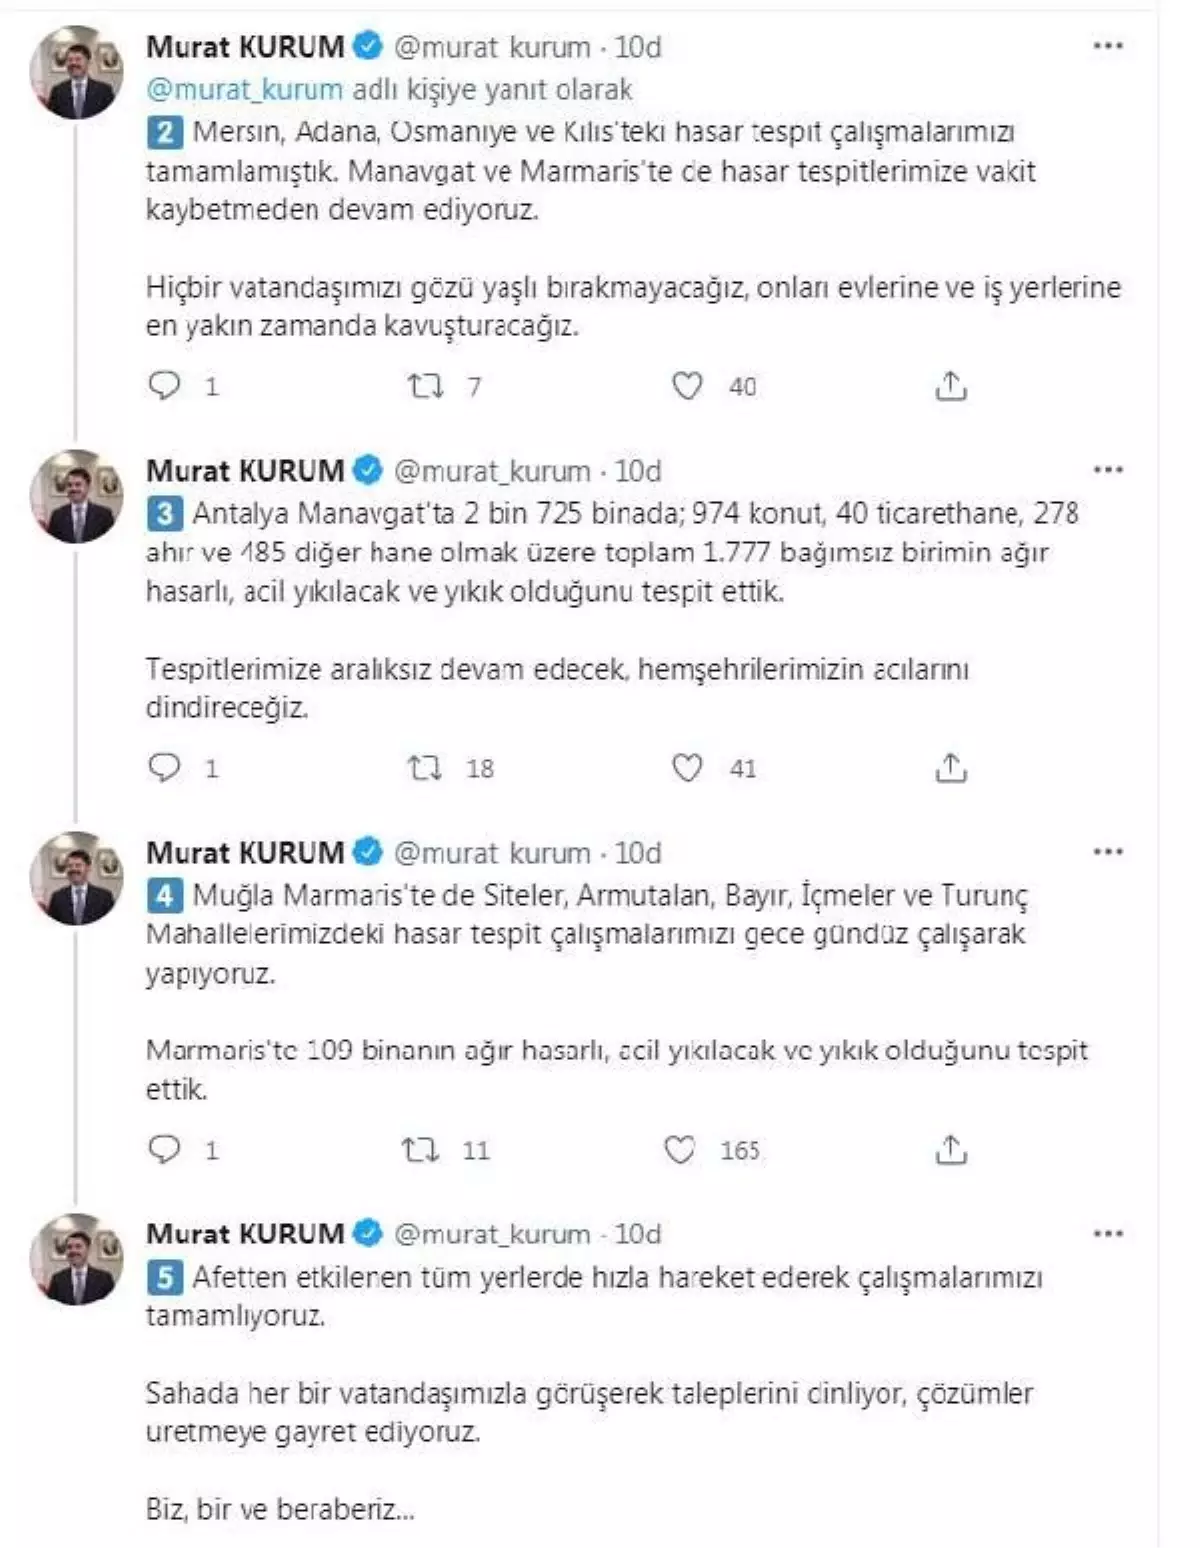Share tweet 4 via share icon
This screenshot has height=1548, width=1200.
pos(948,1152)
